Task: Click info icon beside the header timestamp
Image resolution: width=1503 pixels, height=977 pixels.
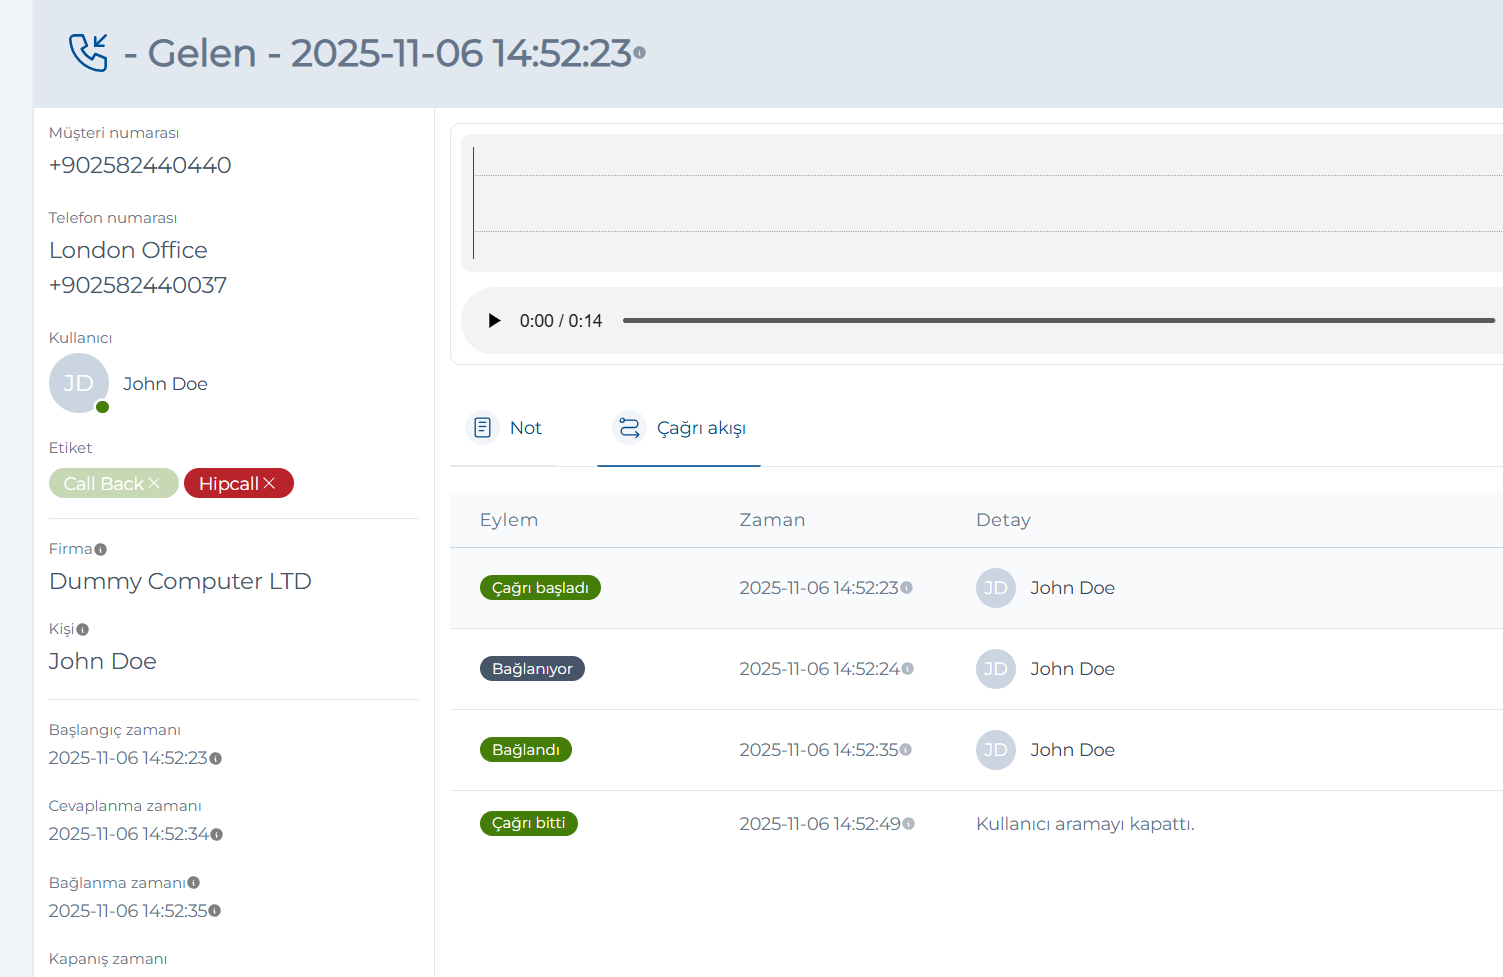Action: (640, 53)
